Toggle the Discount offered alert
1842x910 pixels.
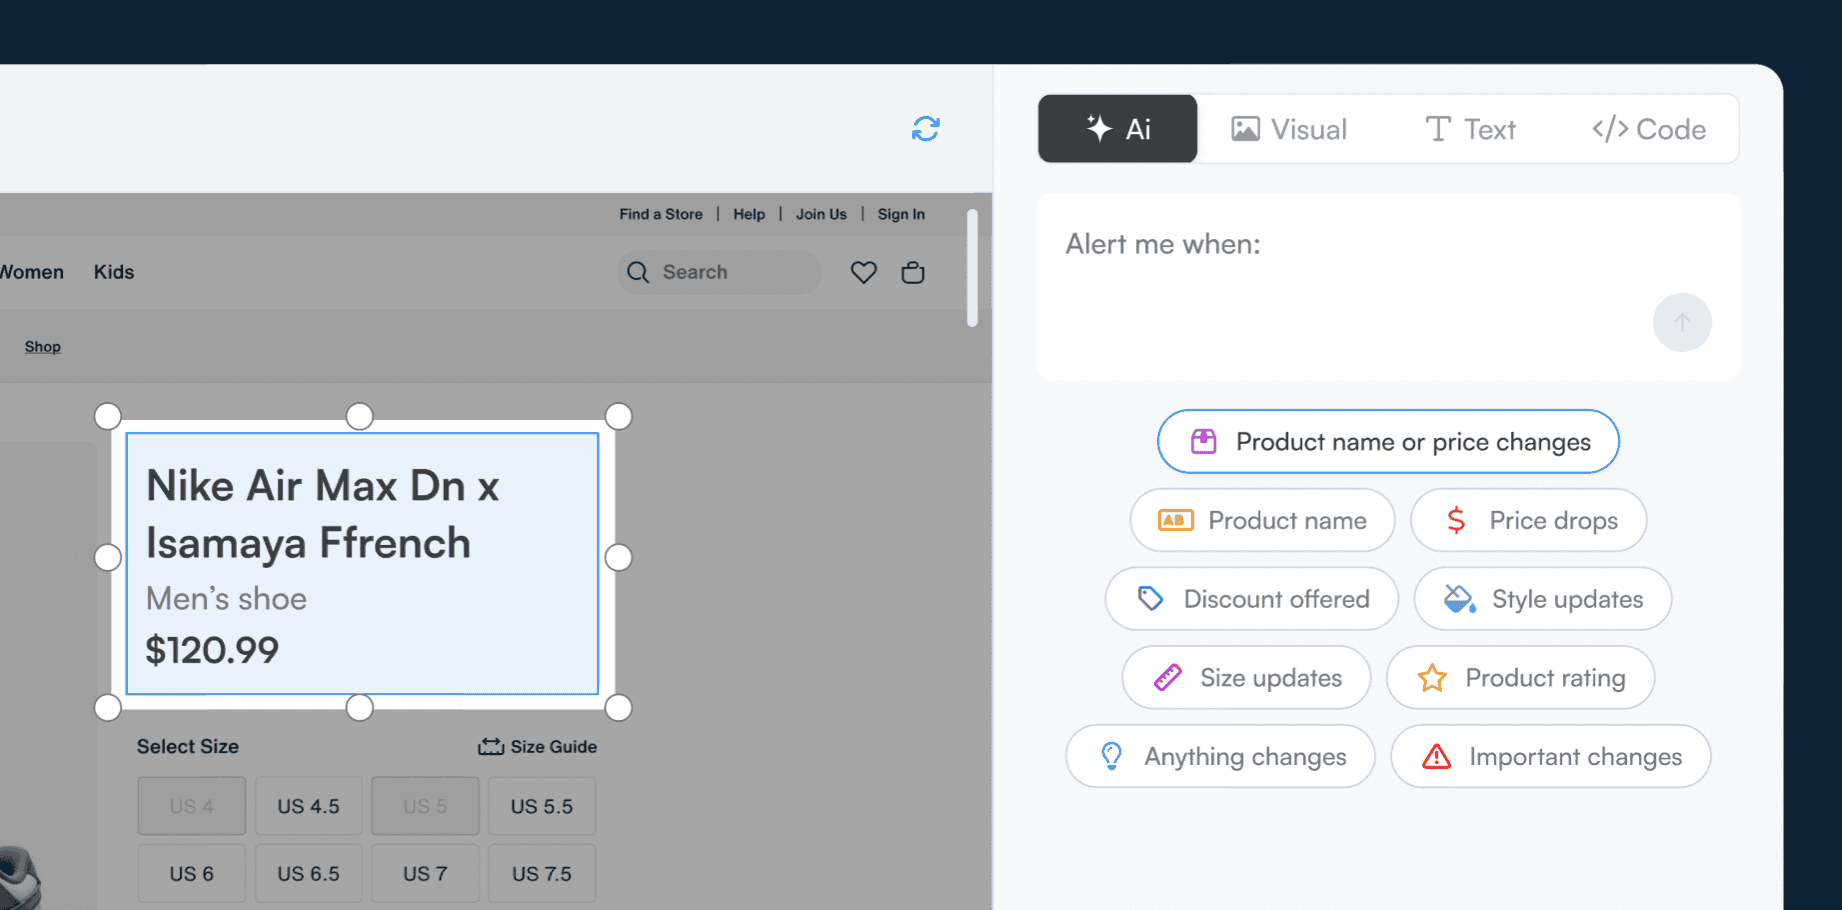[x=1251, y=599]
